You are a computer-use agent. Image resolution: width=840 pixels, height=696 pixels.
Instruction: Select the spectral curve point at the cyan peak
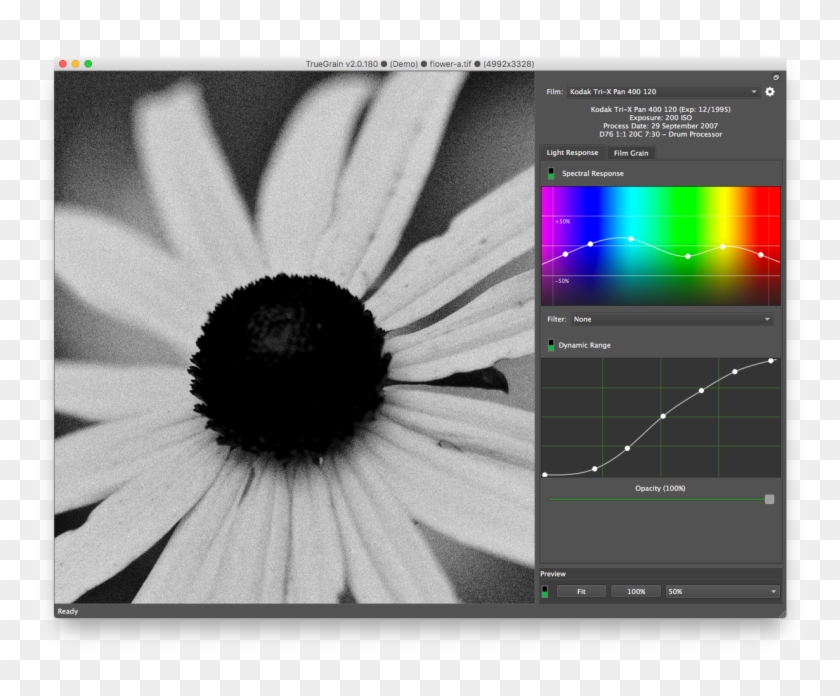click(630, 239)
